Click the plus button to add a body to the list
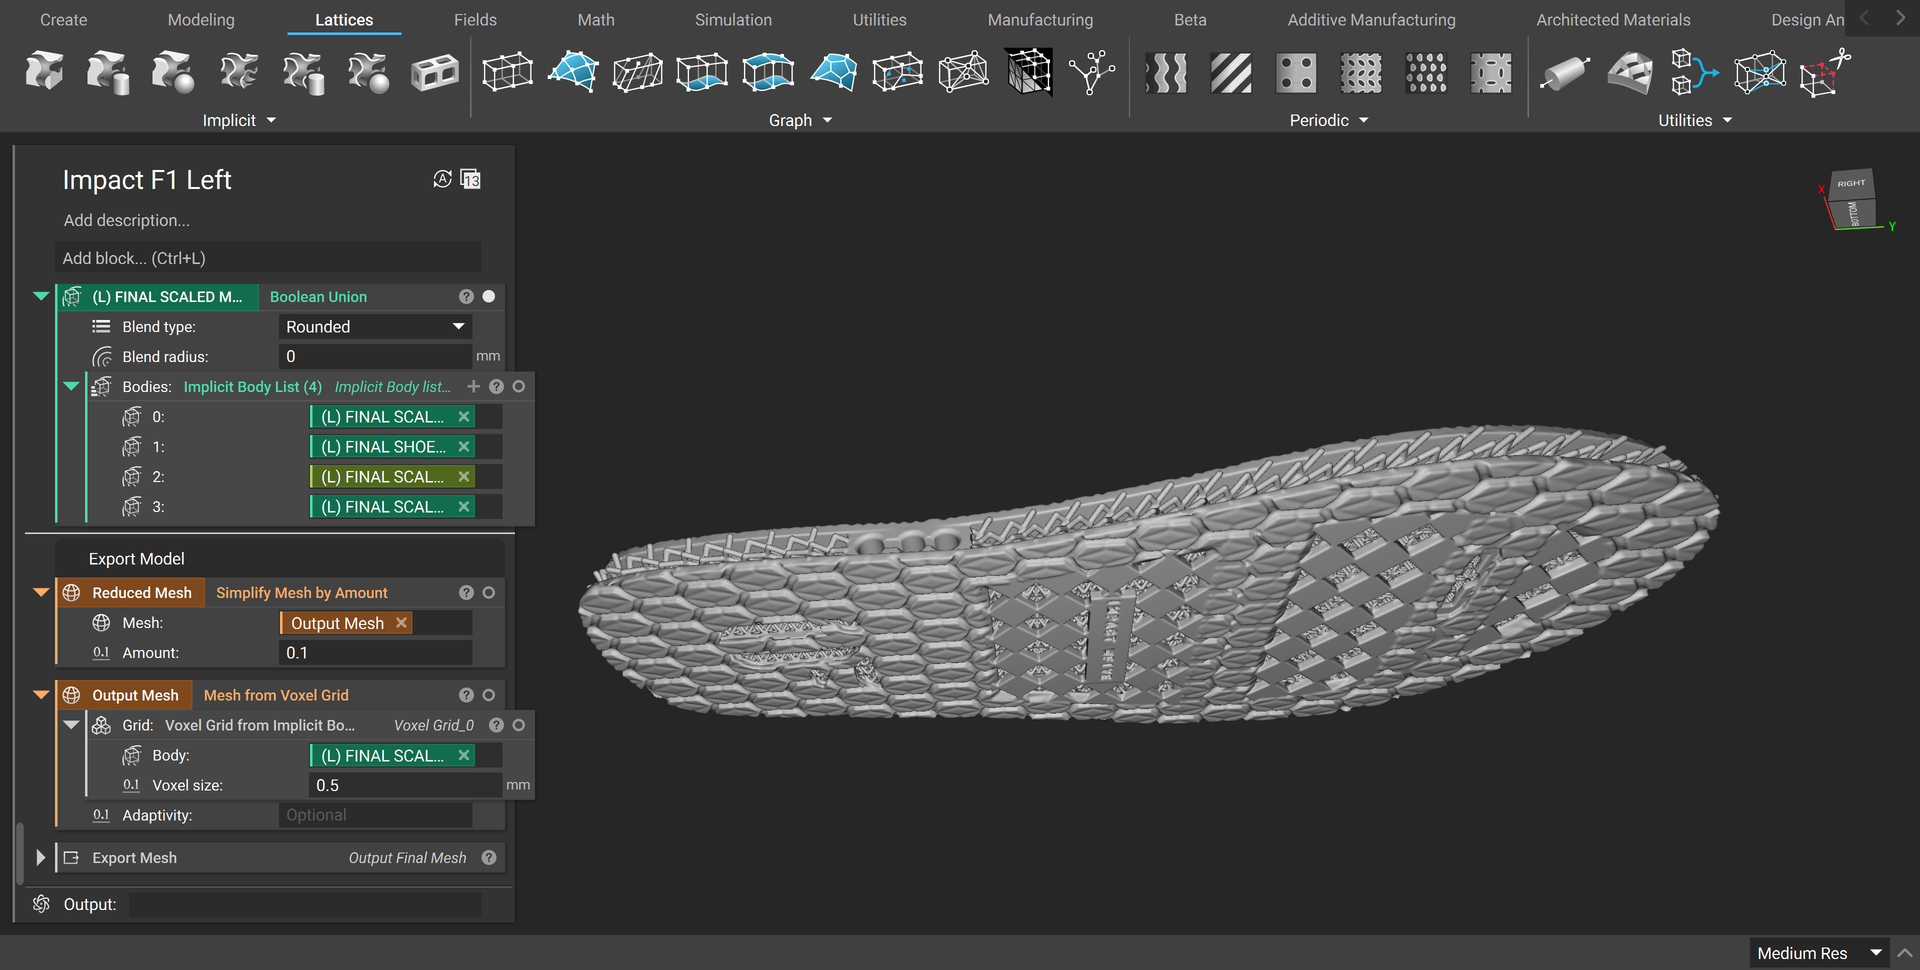1920x970 pixels. click(473, 386)
